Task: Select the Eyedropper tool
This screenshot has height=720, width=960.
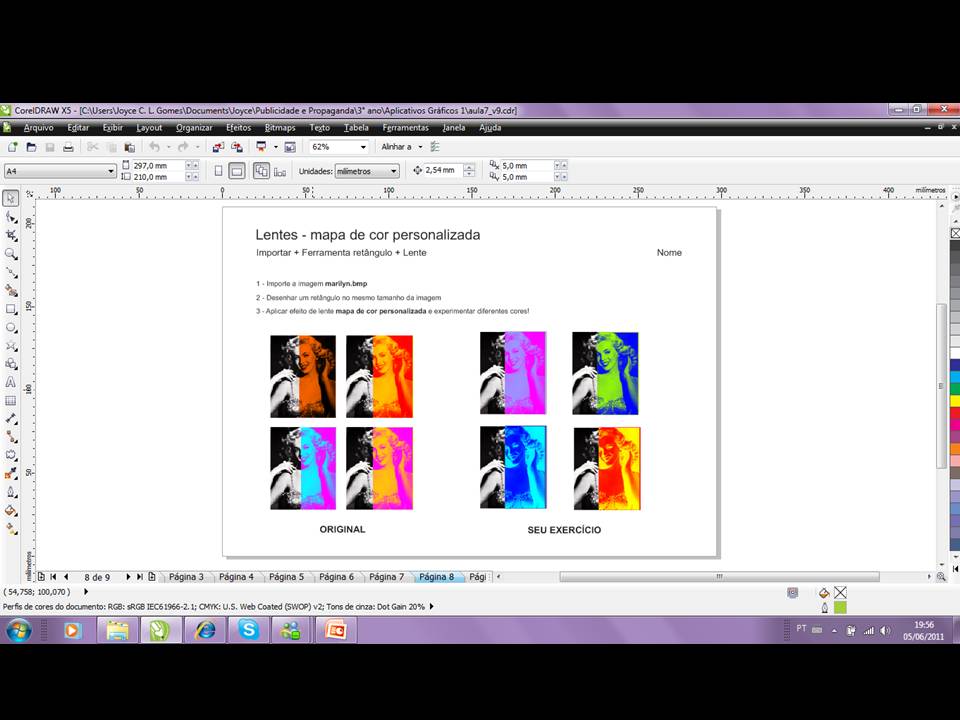Action: click(x=11, y=473)
